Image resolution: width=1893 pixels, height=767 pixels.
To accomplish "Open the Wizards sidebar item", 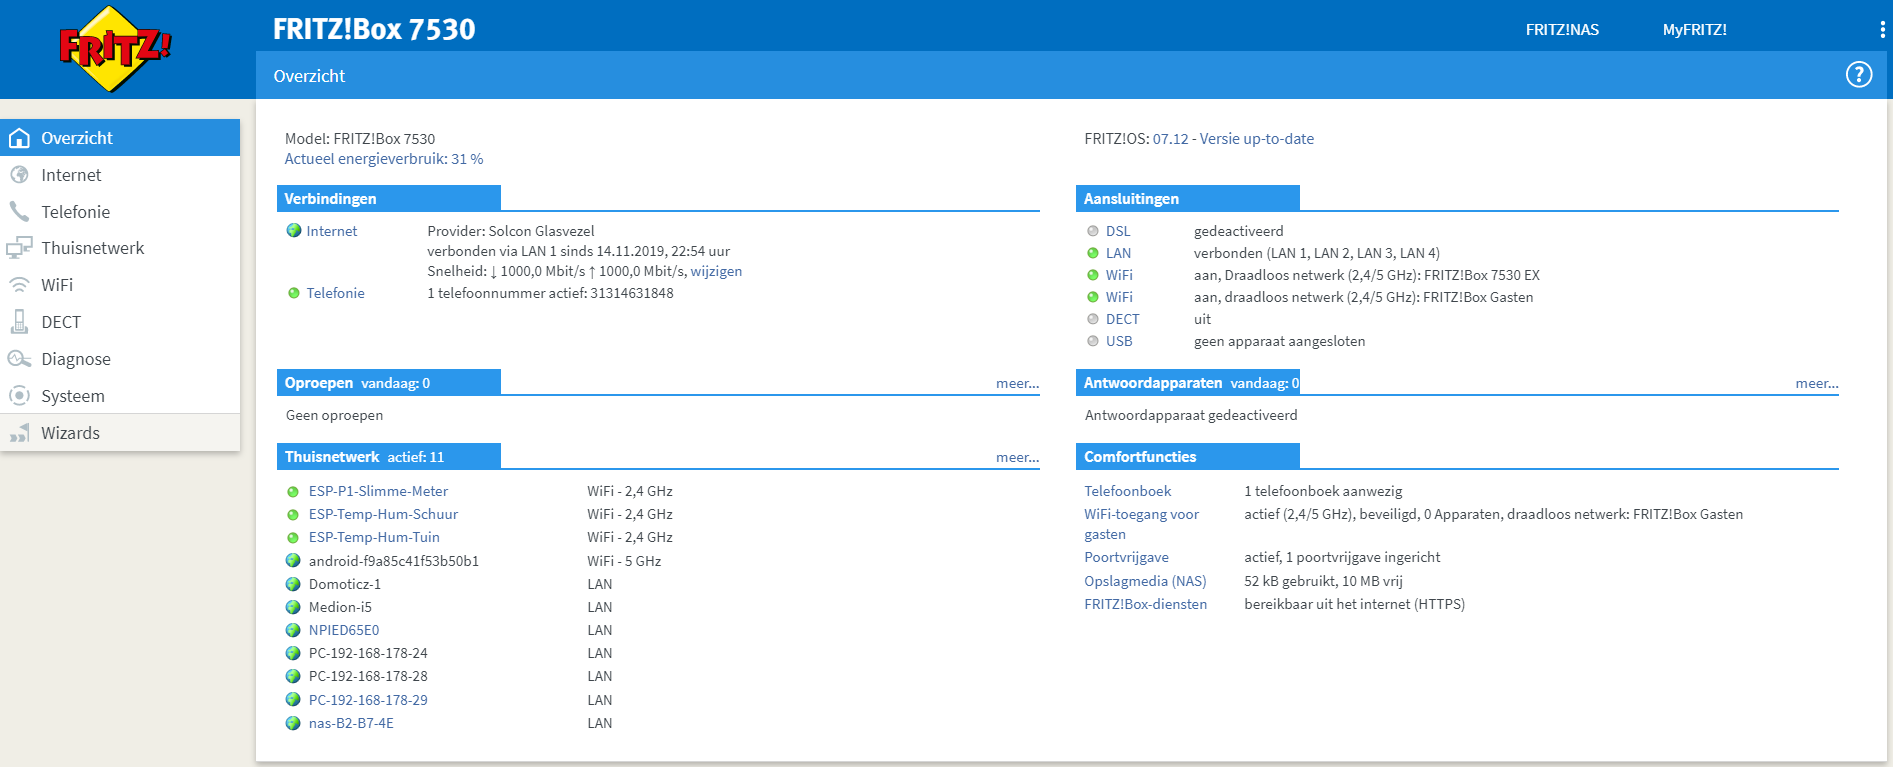I will pos(120,433).
